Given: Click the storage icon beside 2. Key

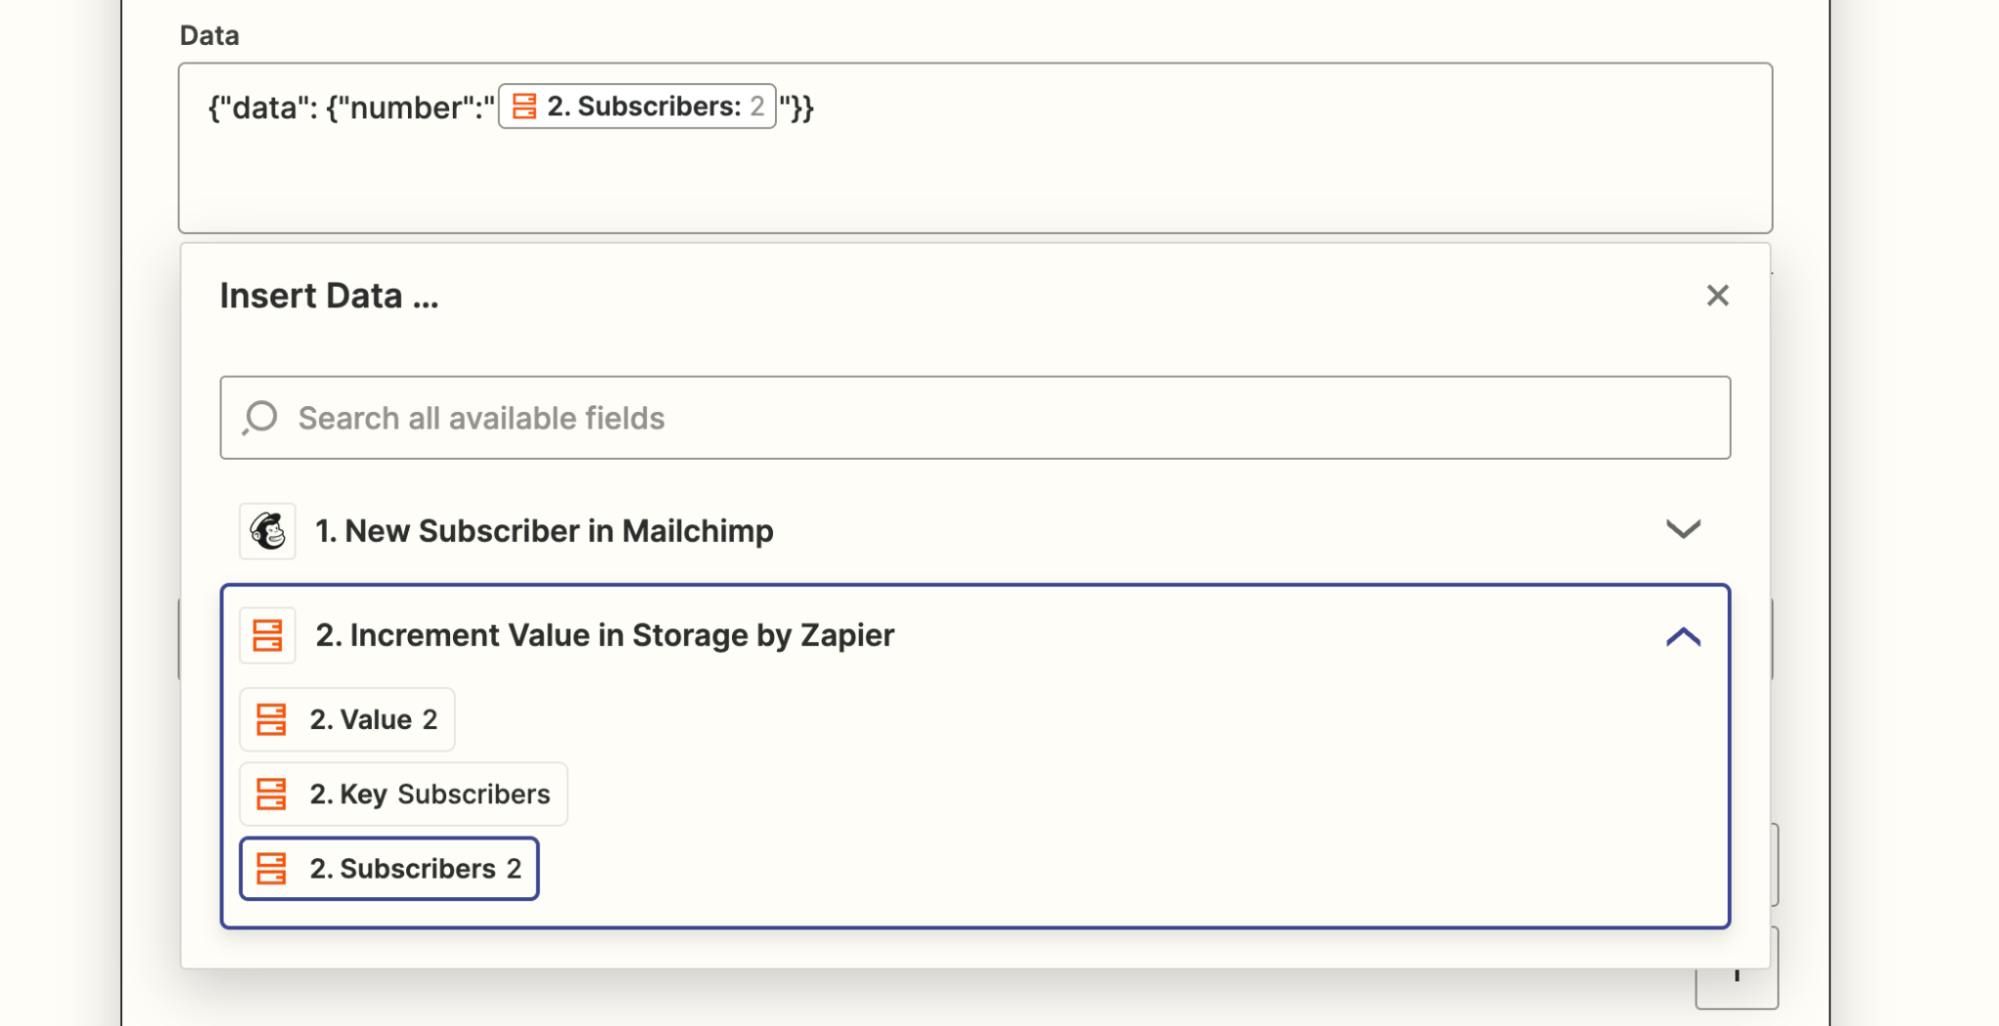Looking at the screenshot, I should [271, 794].
